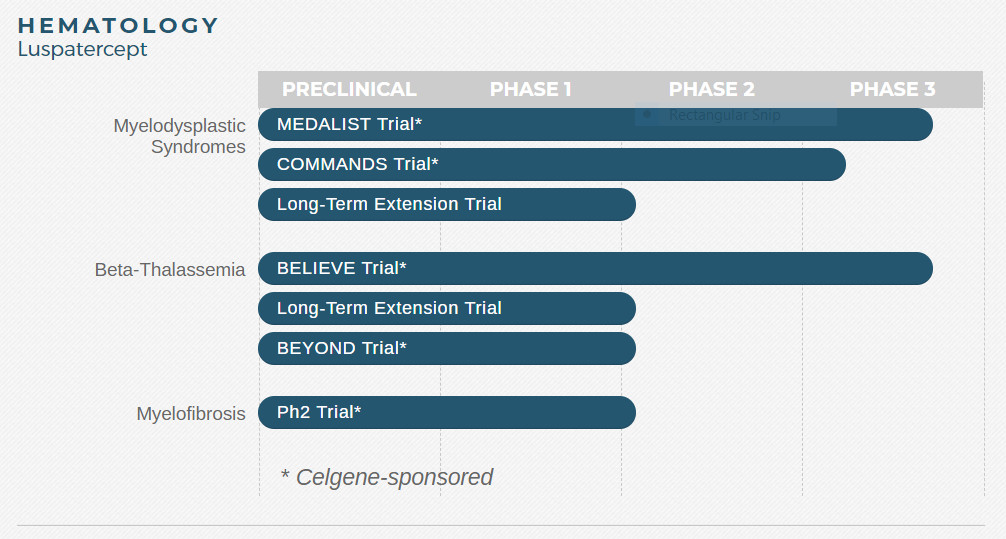Click the PHASE 2 header label

[x=711, y=89]
